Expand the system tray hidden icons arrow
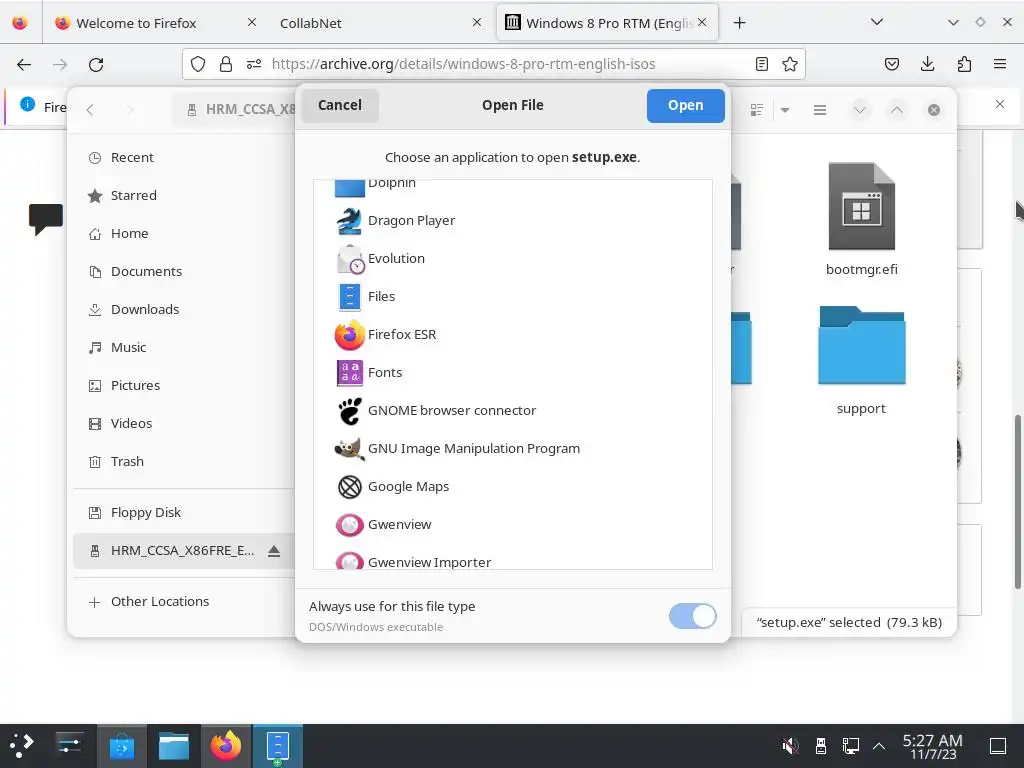The width and height of the screenshot is (1024, 768). click(879, 745)
